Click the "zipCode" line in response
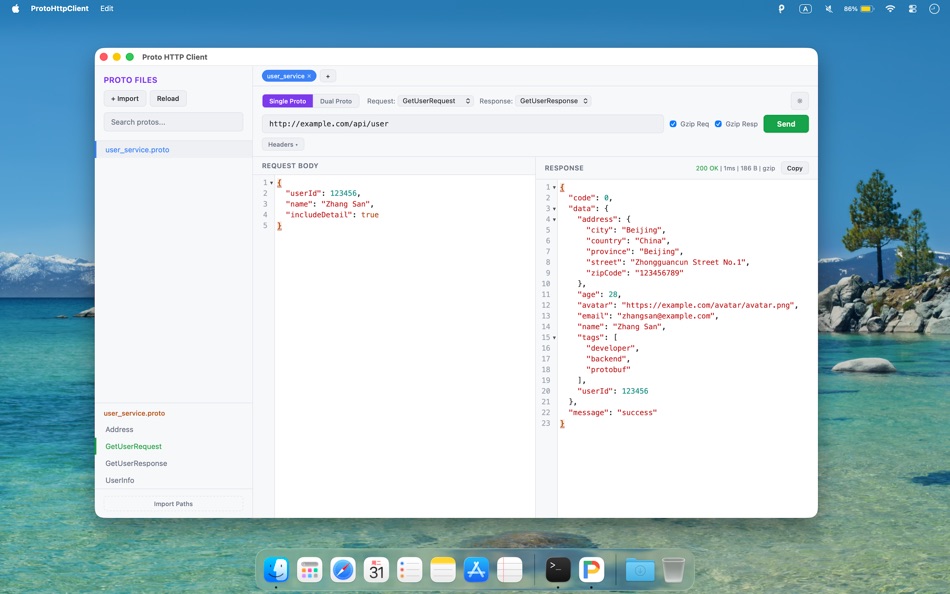The image size is (950, 594). 635,273
